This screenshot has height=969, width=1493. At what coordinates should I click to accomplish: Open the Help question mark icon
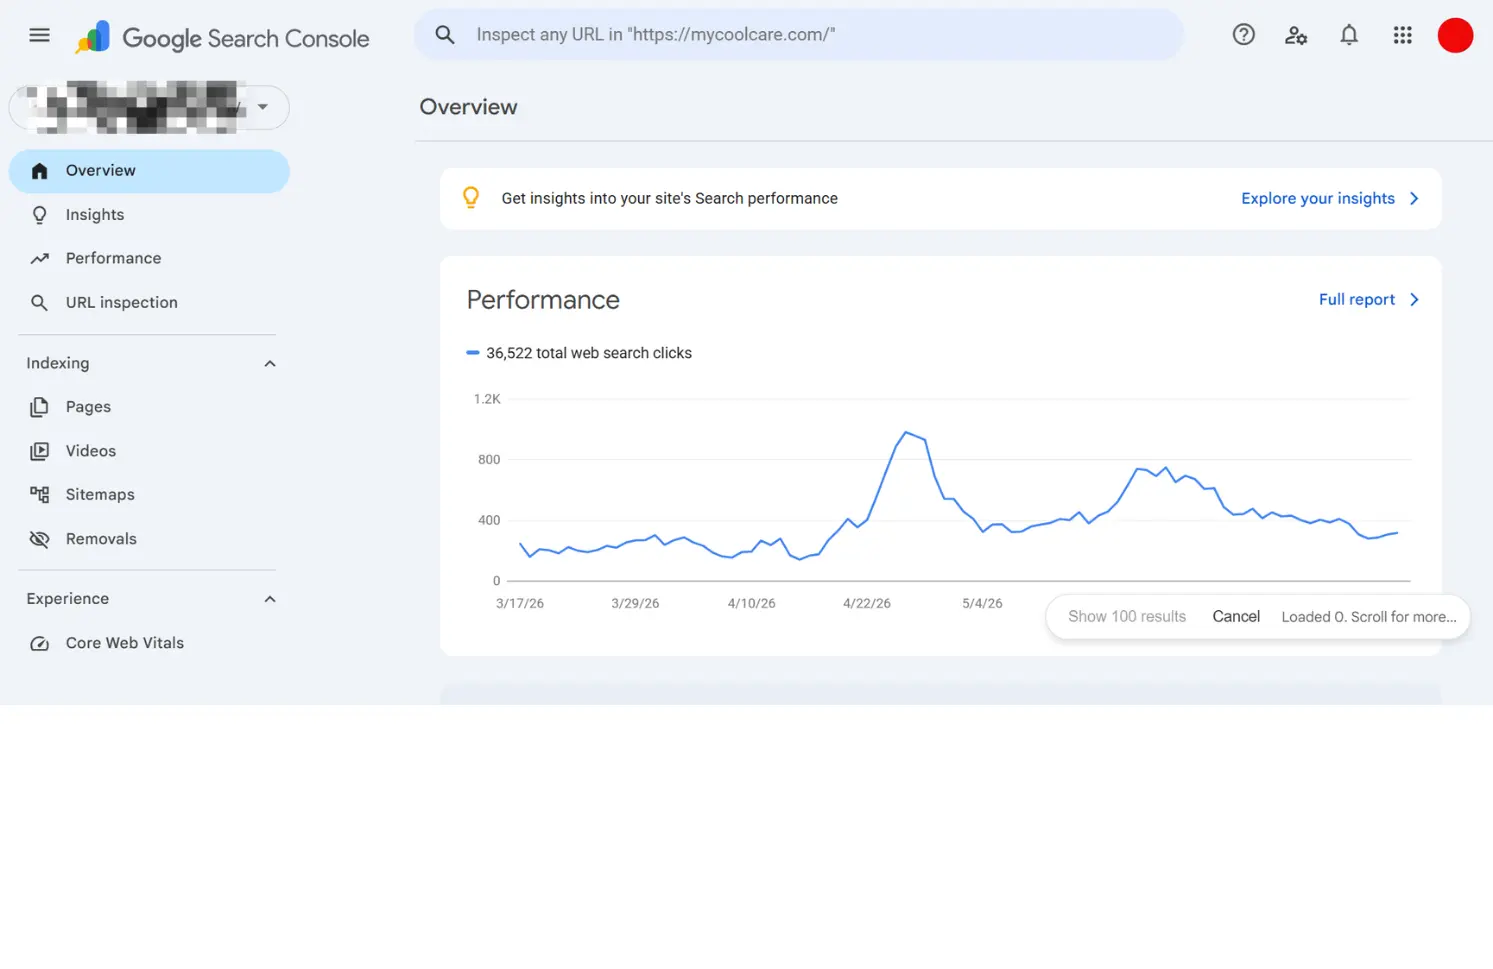click(1243, 35)
